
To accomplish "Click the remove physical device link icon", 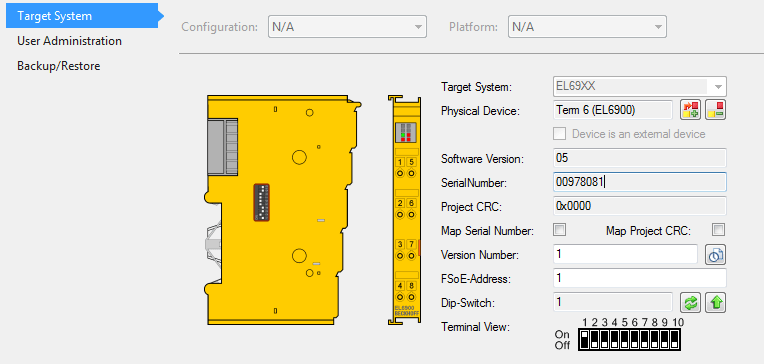I will tap(715, 110).
